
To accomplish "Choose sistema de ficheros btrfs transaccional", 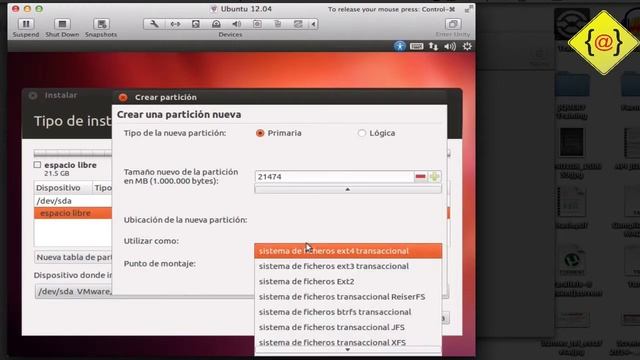I will [x=348, y=312].
